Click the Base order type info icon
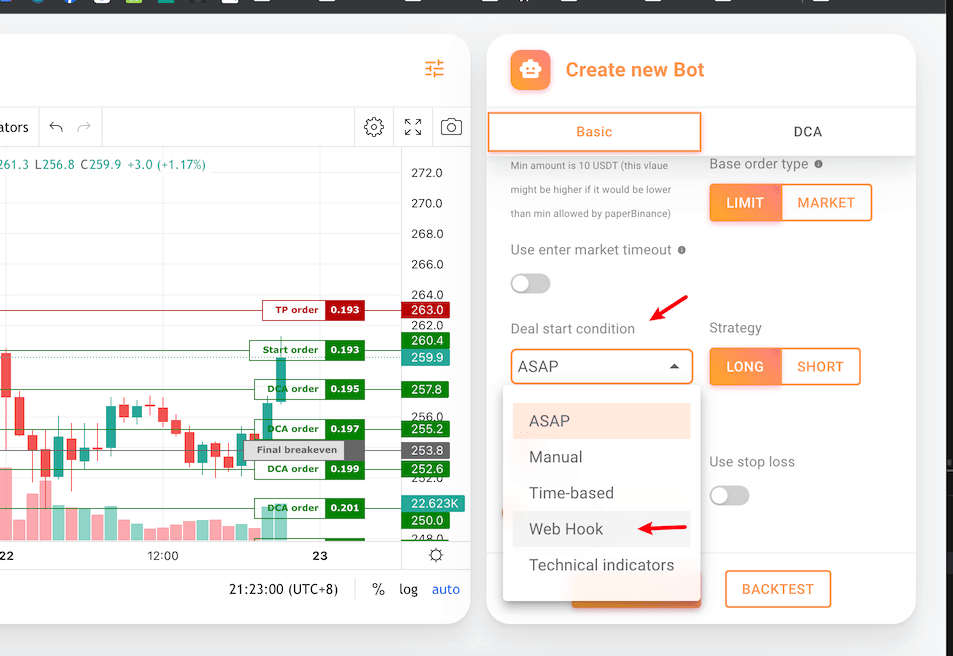Image resolution: width=953 pixels, height=656 pixels. (x=818, y=164)
